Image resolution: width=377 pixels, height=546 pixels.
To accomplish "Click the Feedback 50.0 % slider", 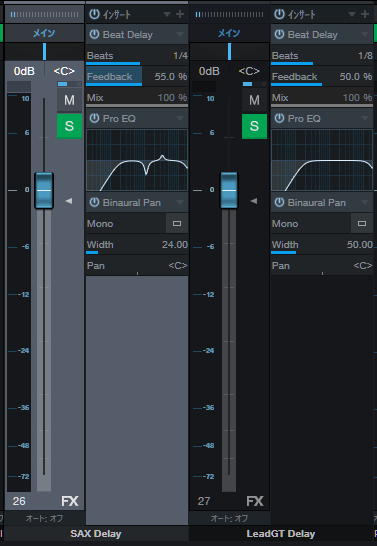I will point(322,76).
